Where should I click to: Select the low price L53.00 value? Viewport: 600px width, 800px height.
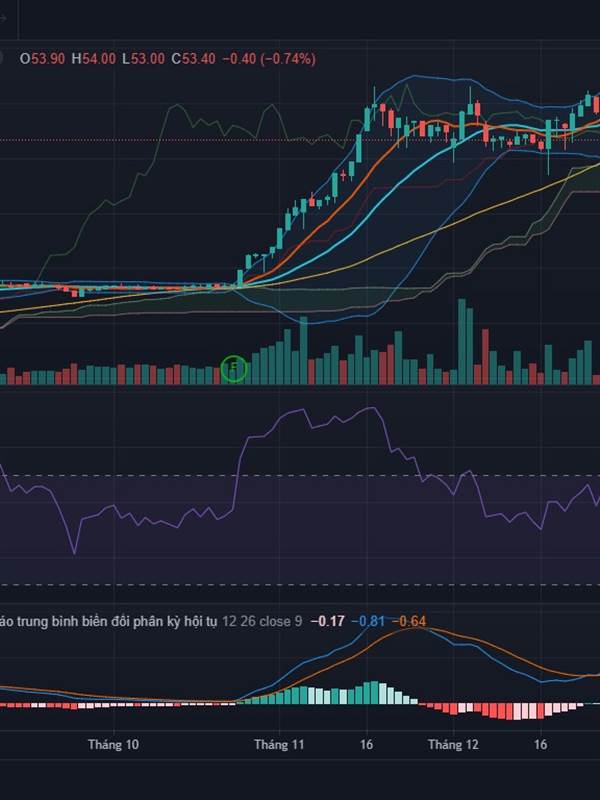tap(143, 59)
